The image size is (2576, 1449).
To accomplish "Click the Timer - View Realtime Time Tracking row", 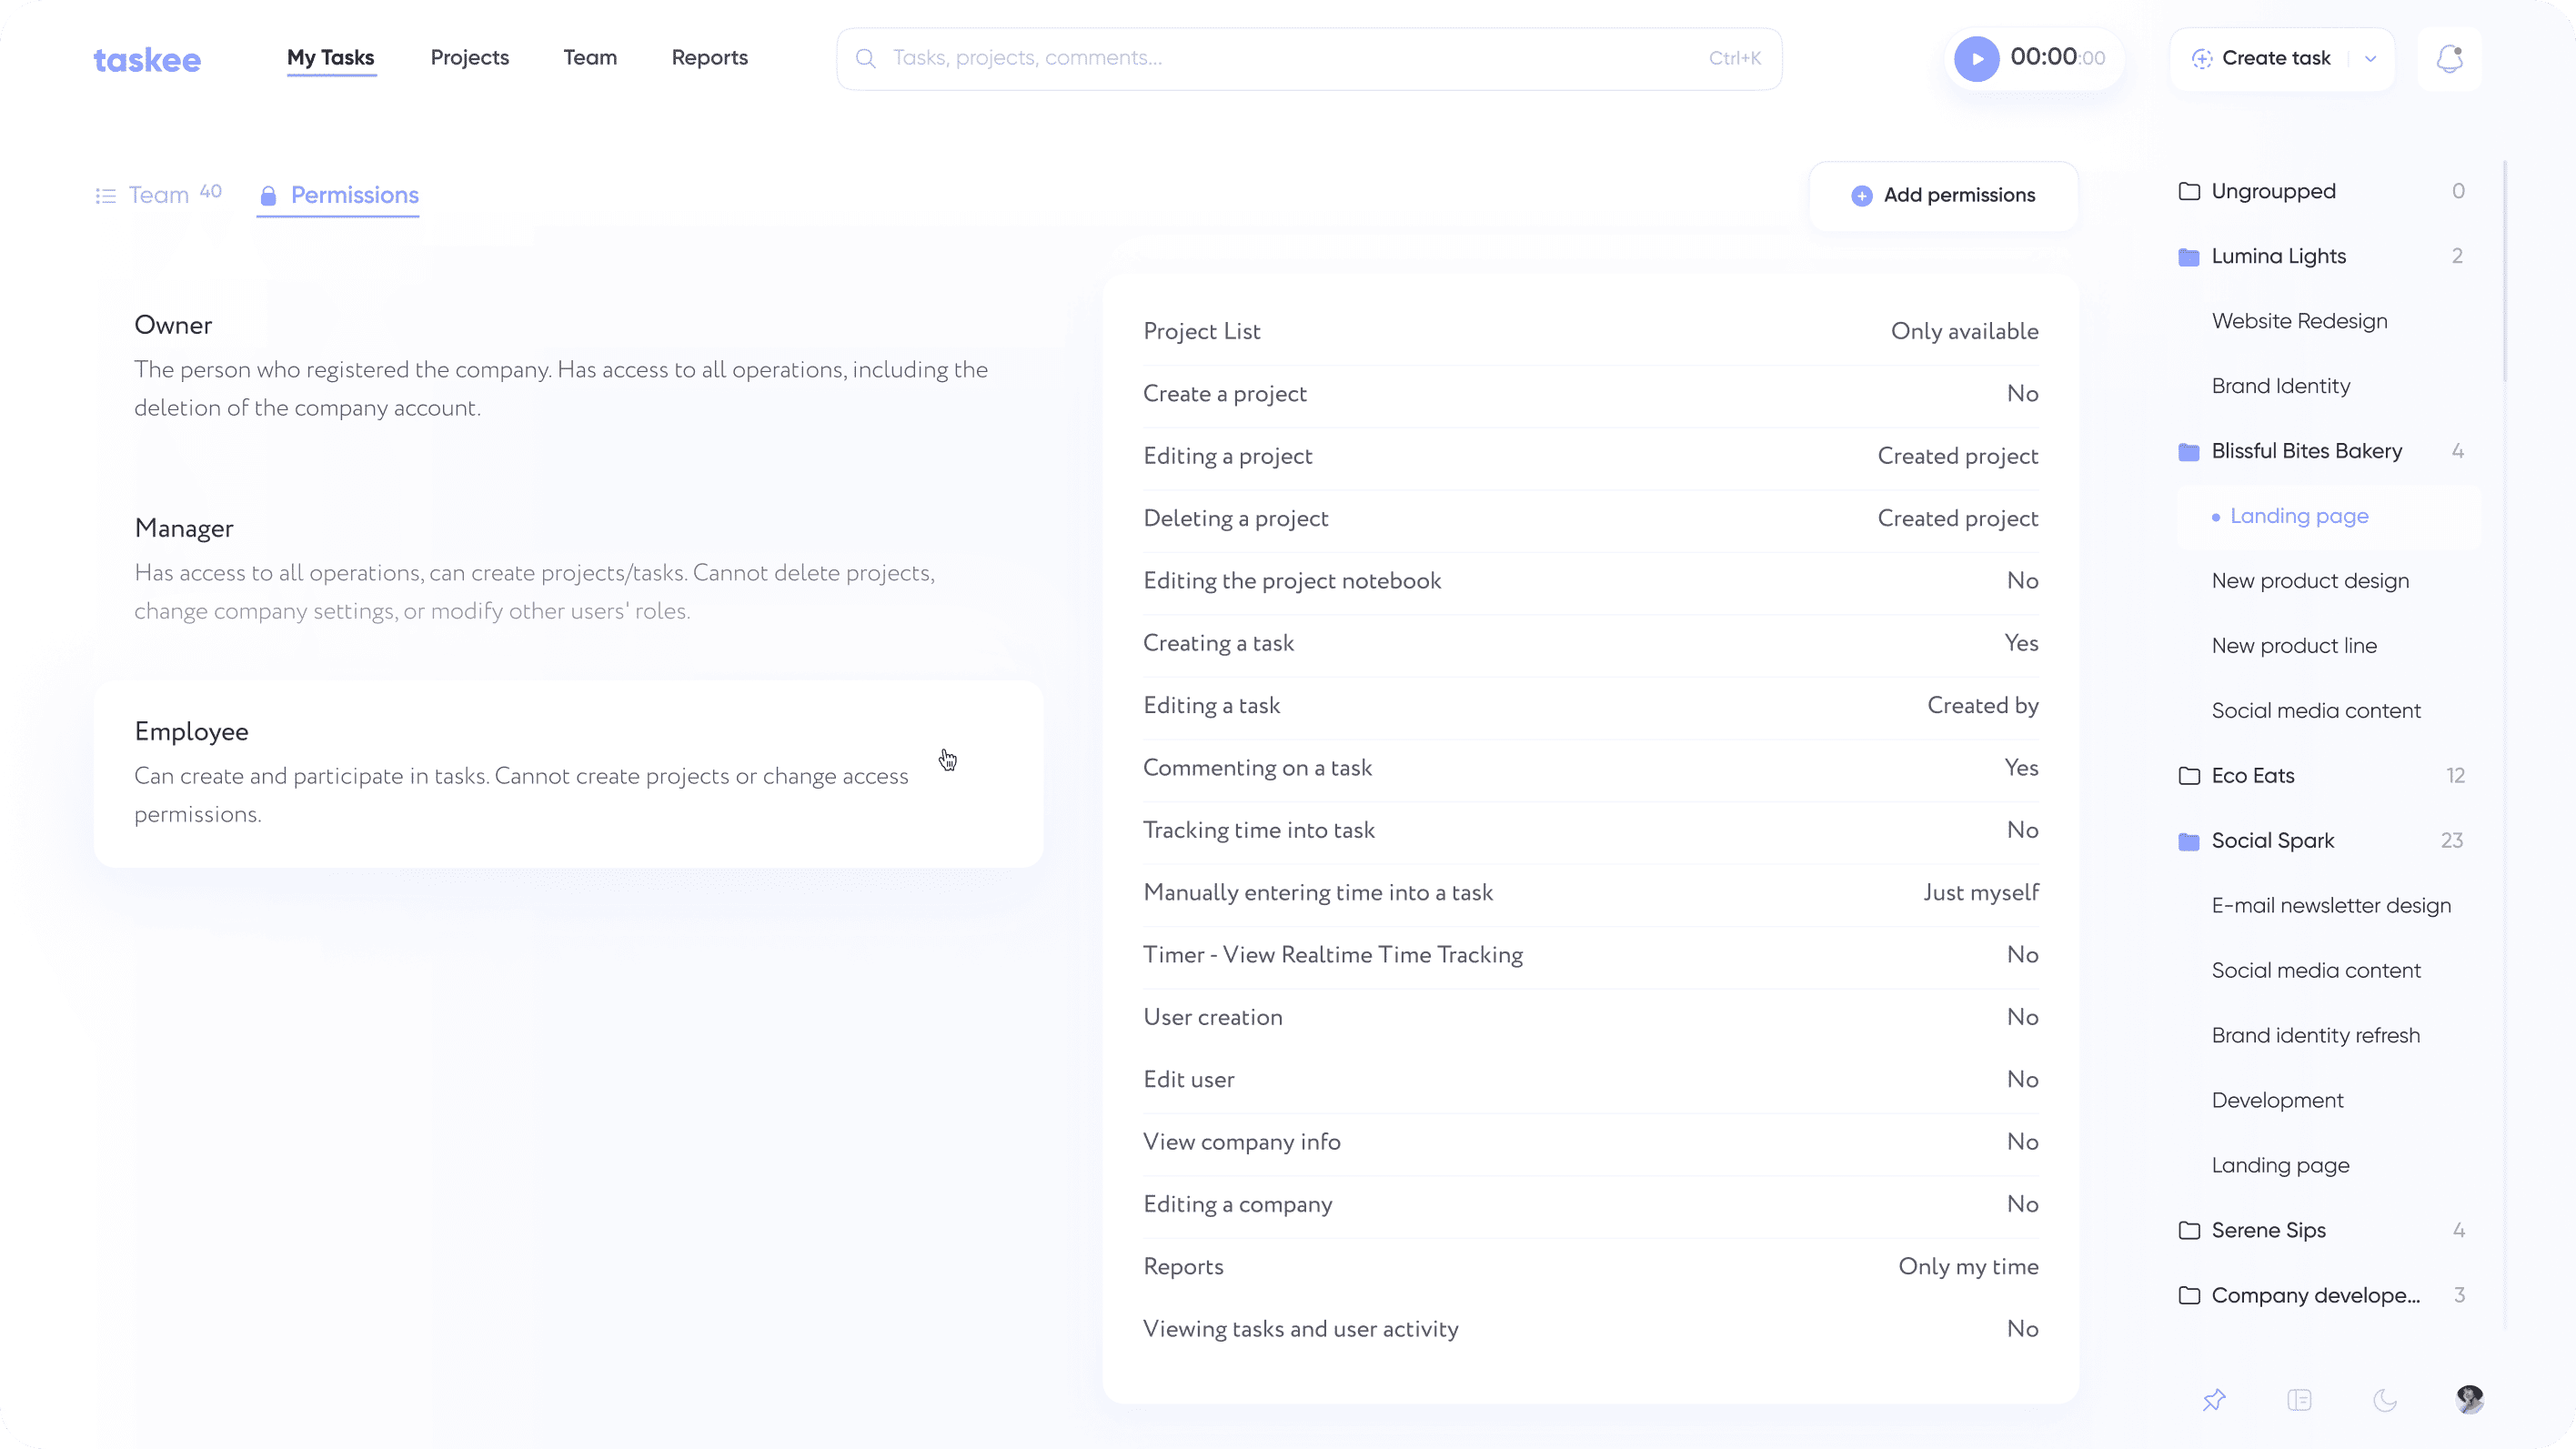I will coord(1591,956).
